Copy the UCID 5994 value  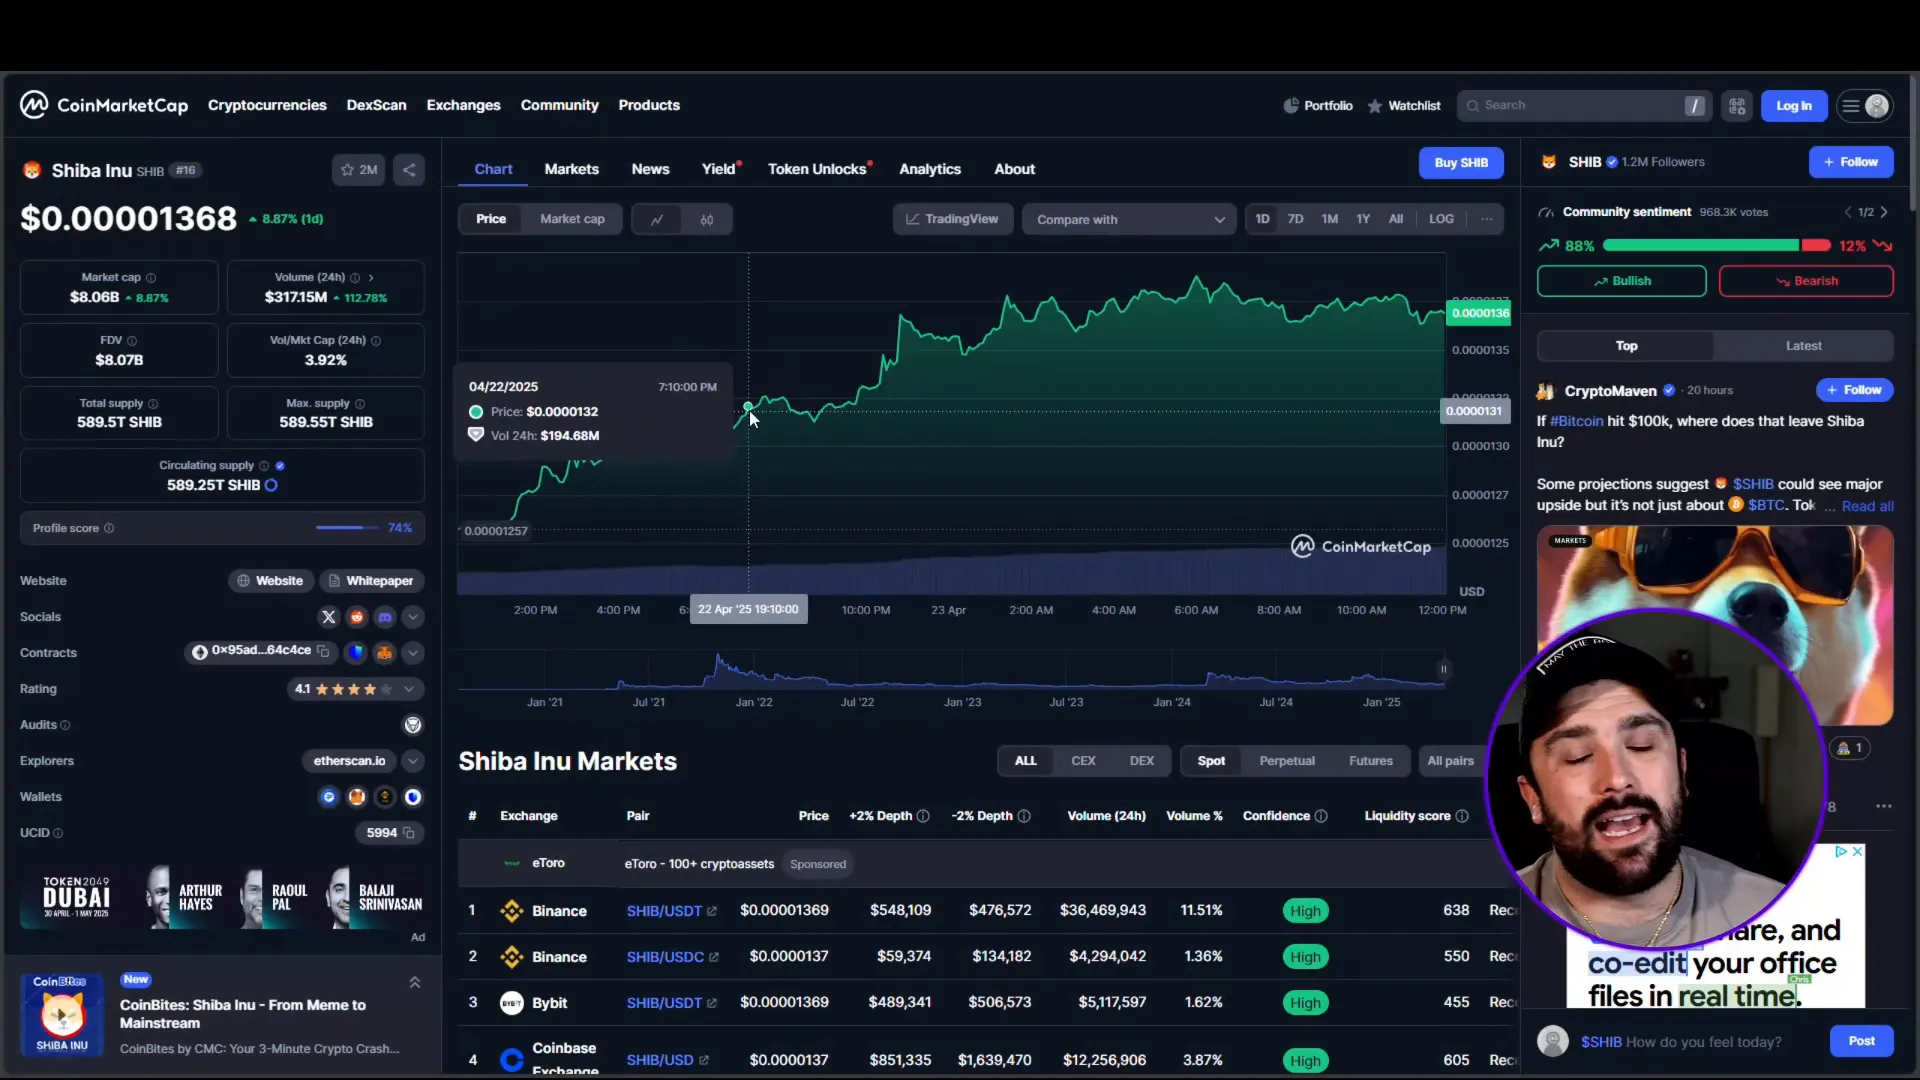[408, 833]
